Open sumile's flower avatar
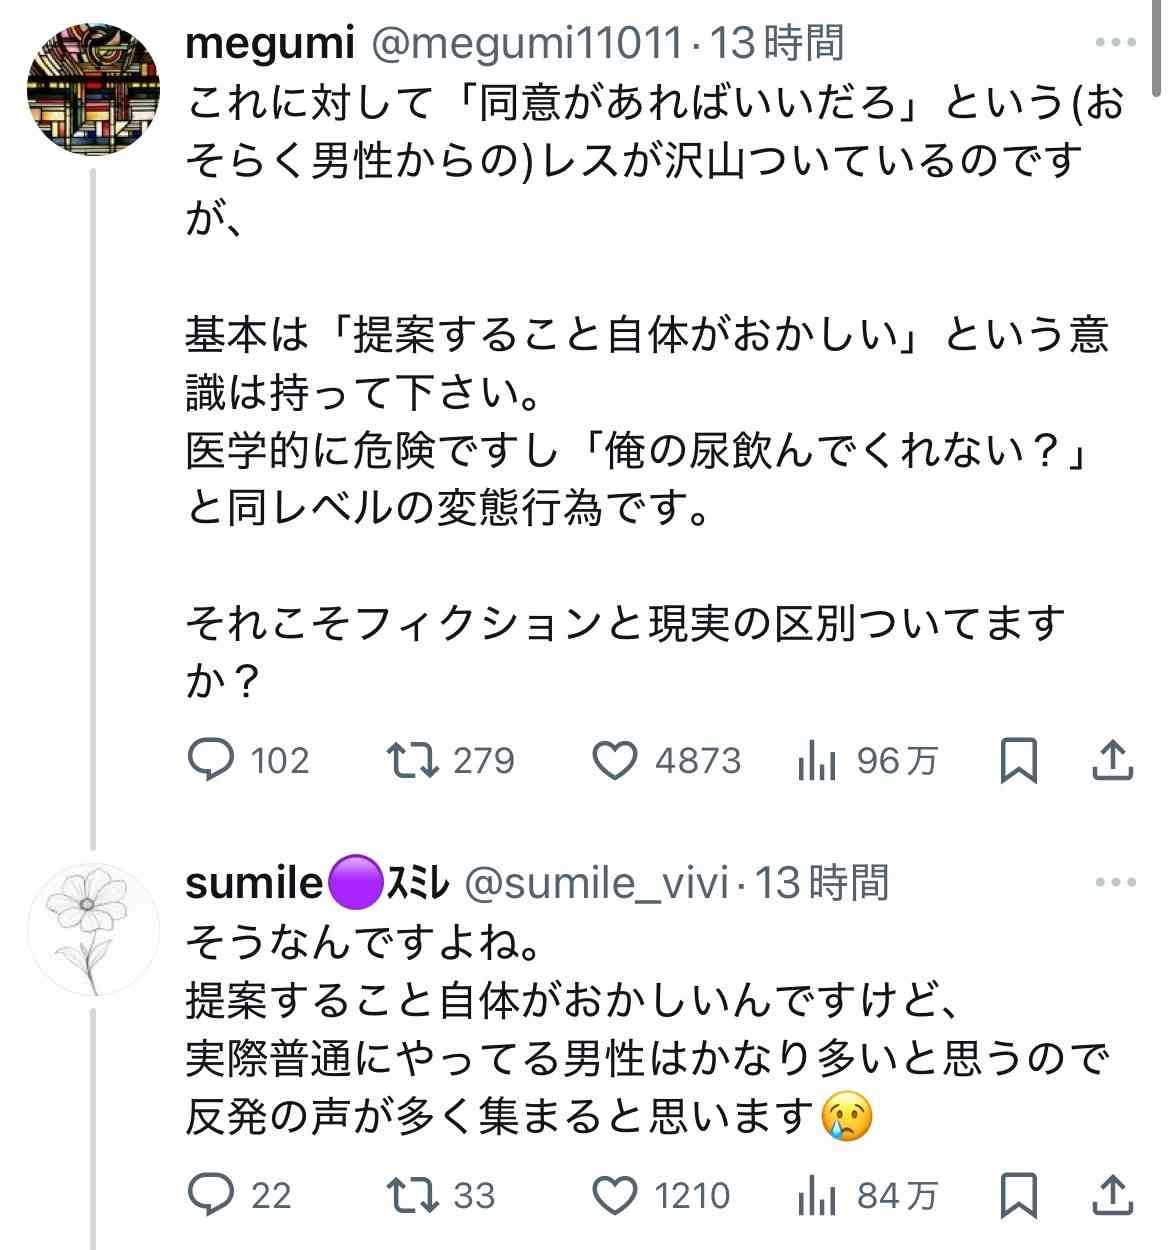Viewport: 1170px width, 1250px height. [93, 928]
